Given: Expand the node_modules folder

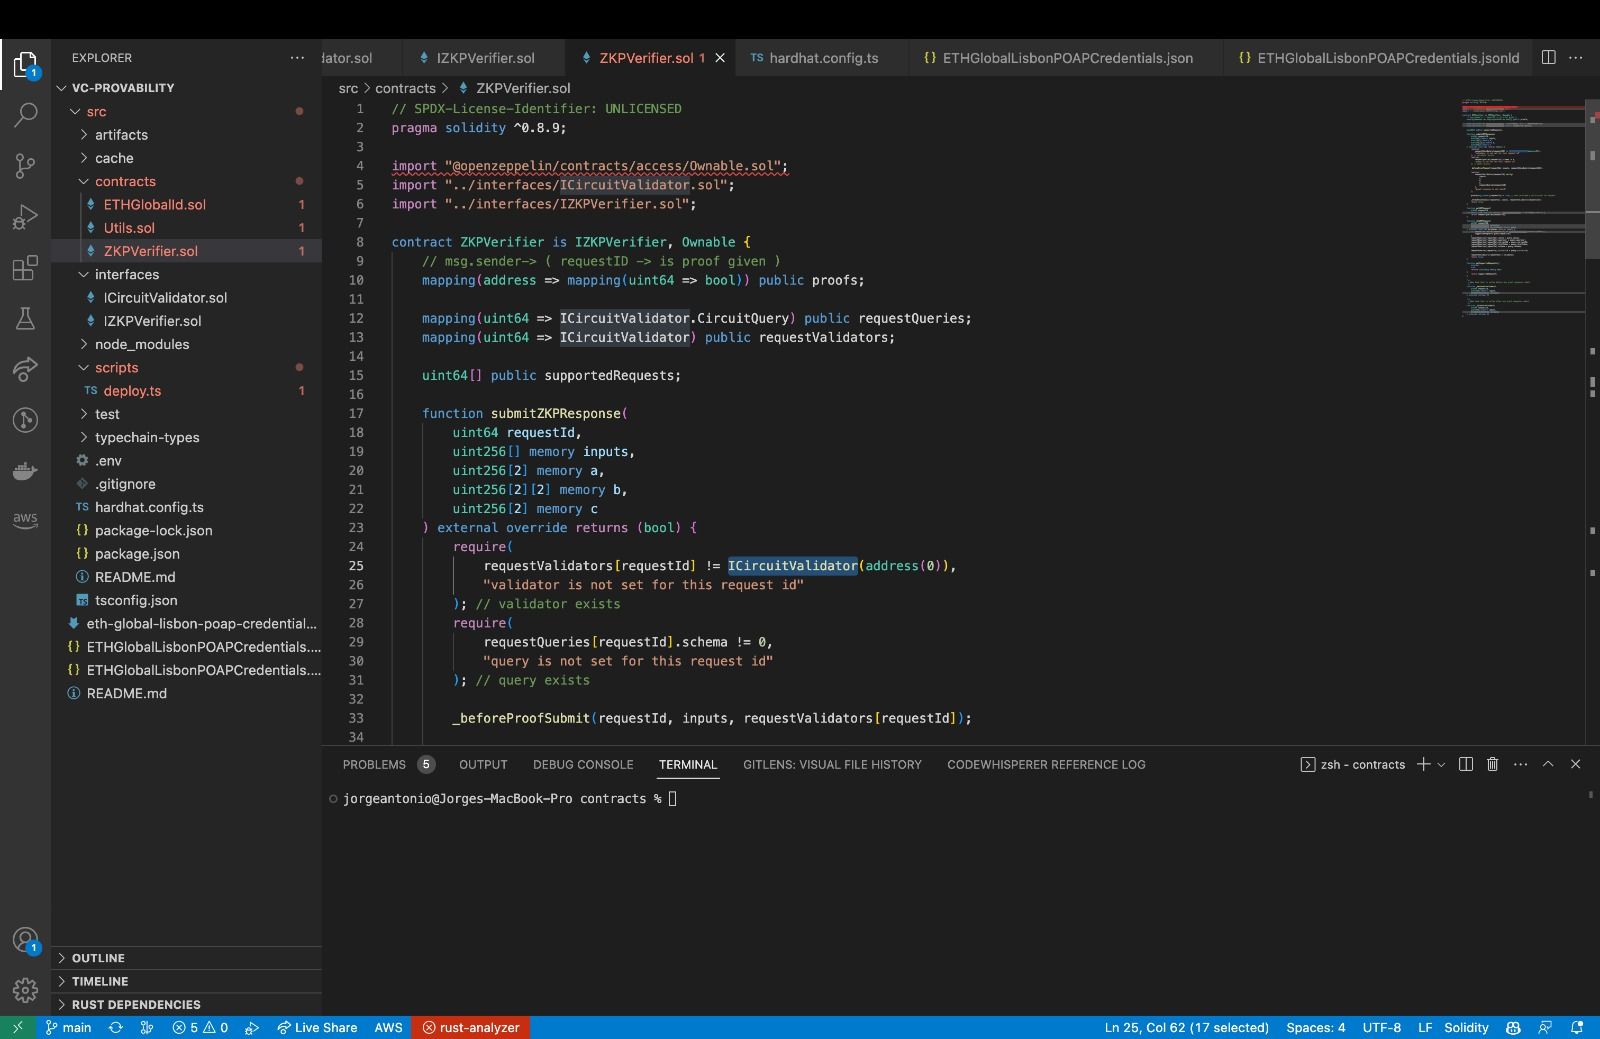Looking at the screenshot, I should point(187,344).
